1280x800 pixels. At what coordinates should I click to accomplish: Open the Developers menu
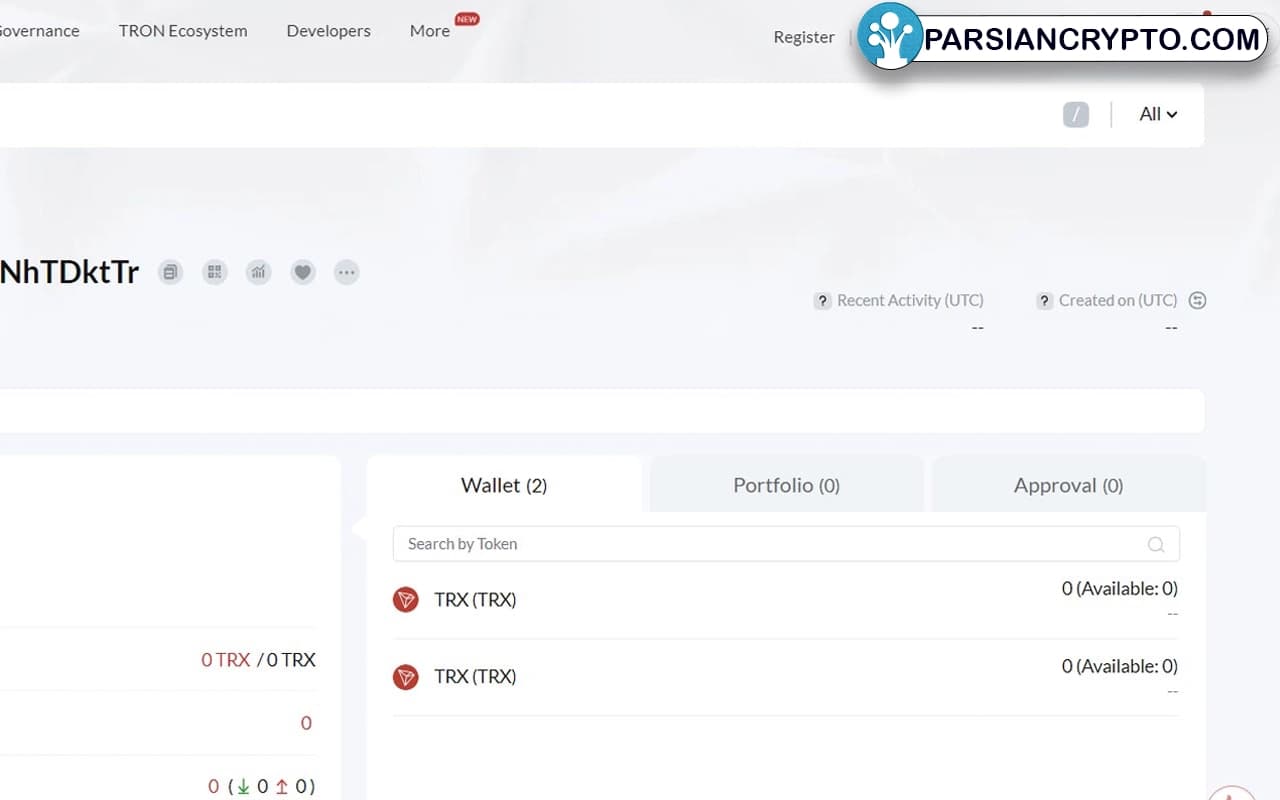point(328,31)
